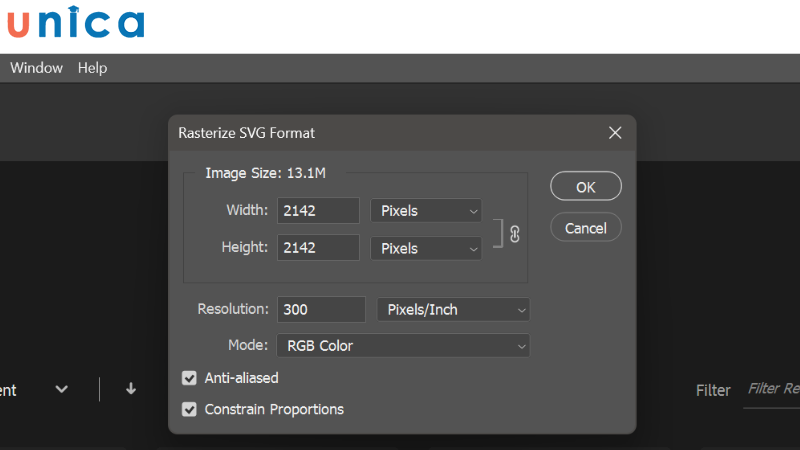Open the Window menu
Image resolution: width=800 pixels, height=450 pixels.
36,68
